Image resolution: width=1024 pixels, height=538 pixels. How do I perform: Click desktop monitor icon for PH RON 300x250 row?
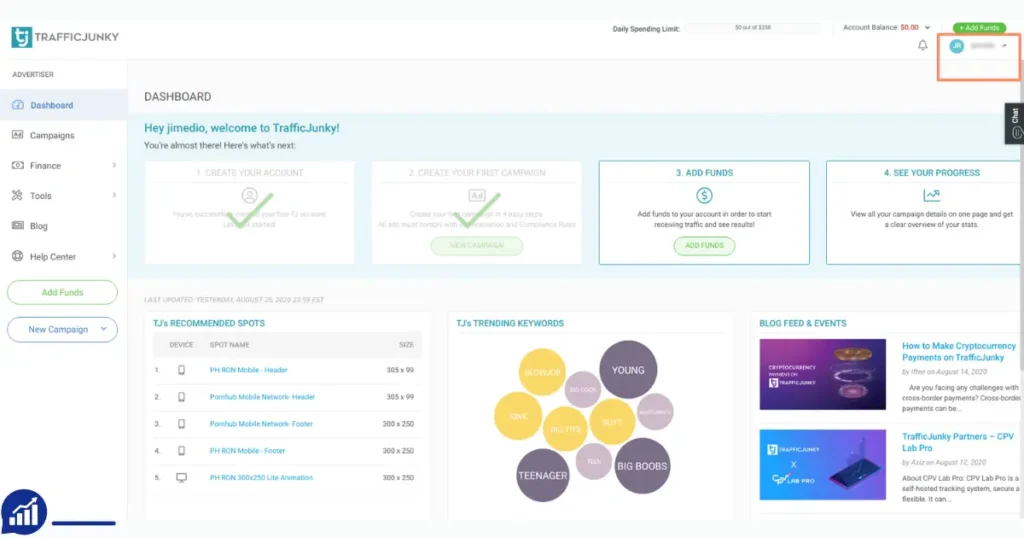coord(182,477)
